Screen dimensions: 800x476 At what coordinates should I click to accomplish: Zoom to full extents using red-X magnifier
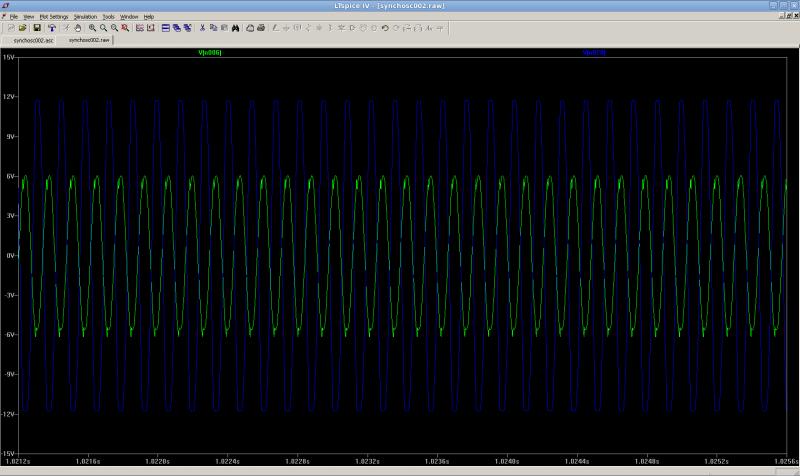tap(125, 28)
